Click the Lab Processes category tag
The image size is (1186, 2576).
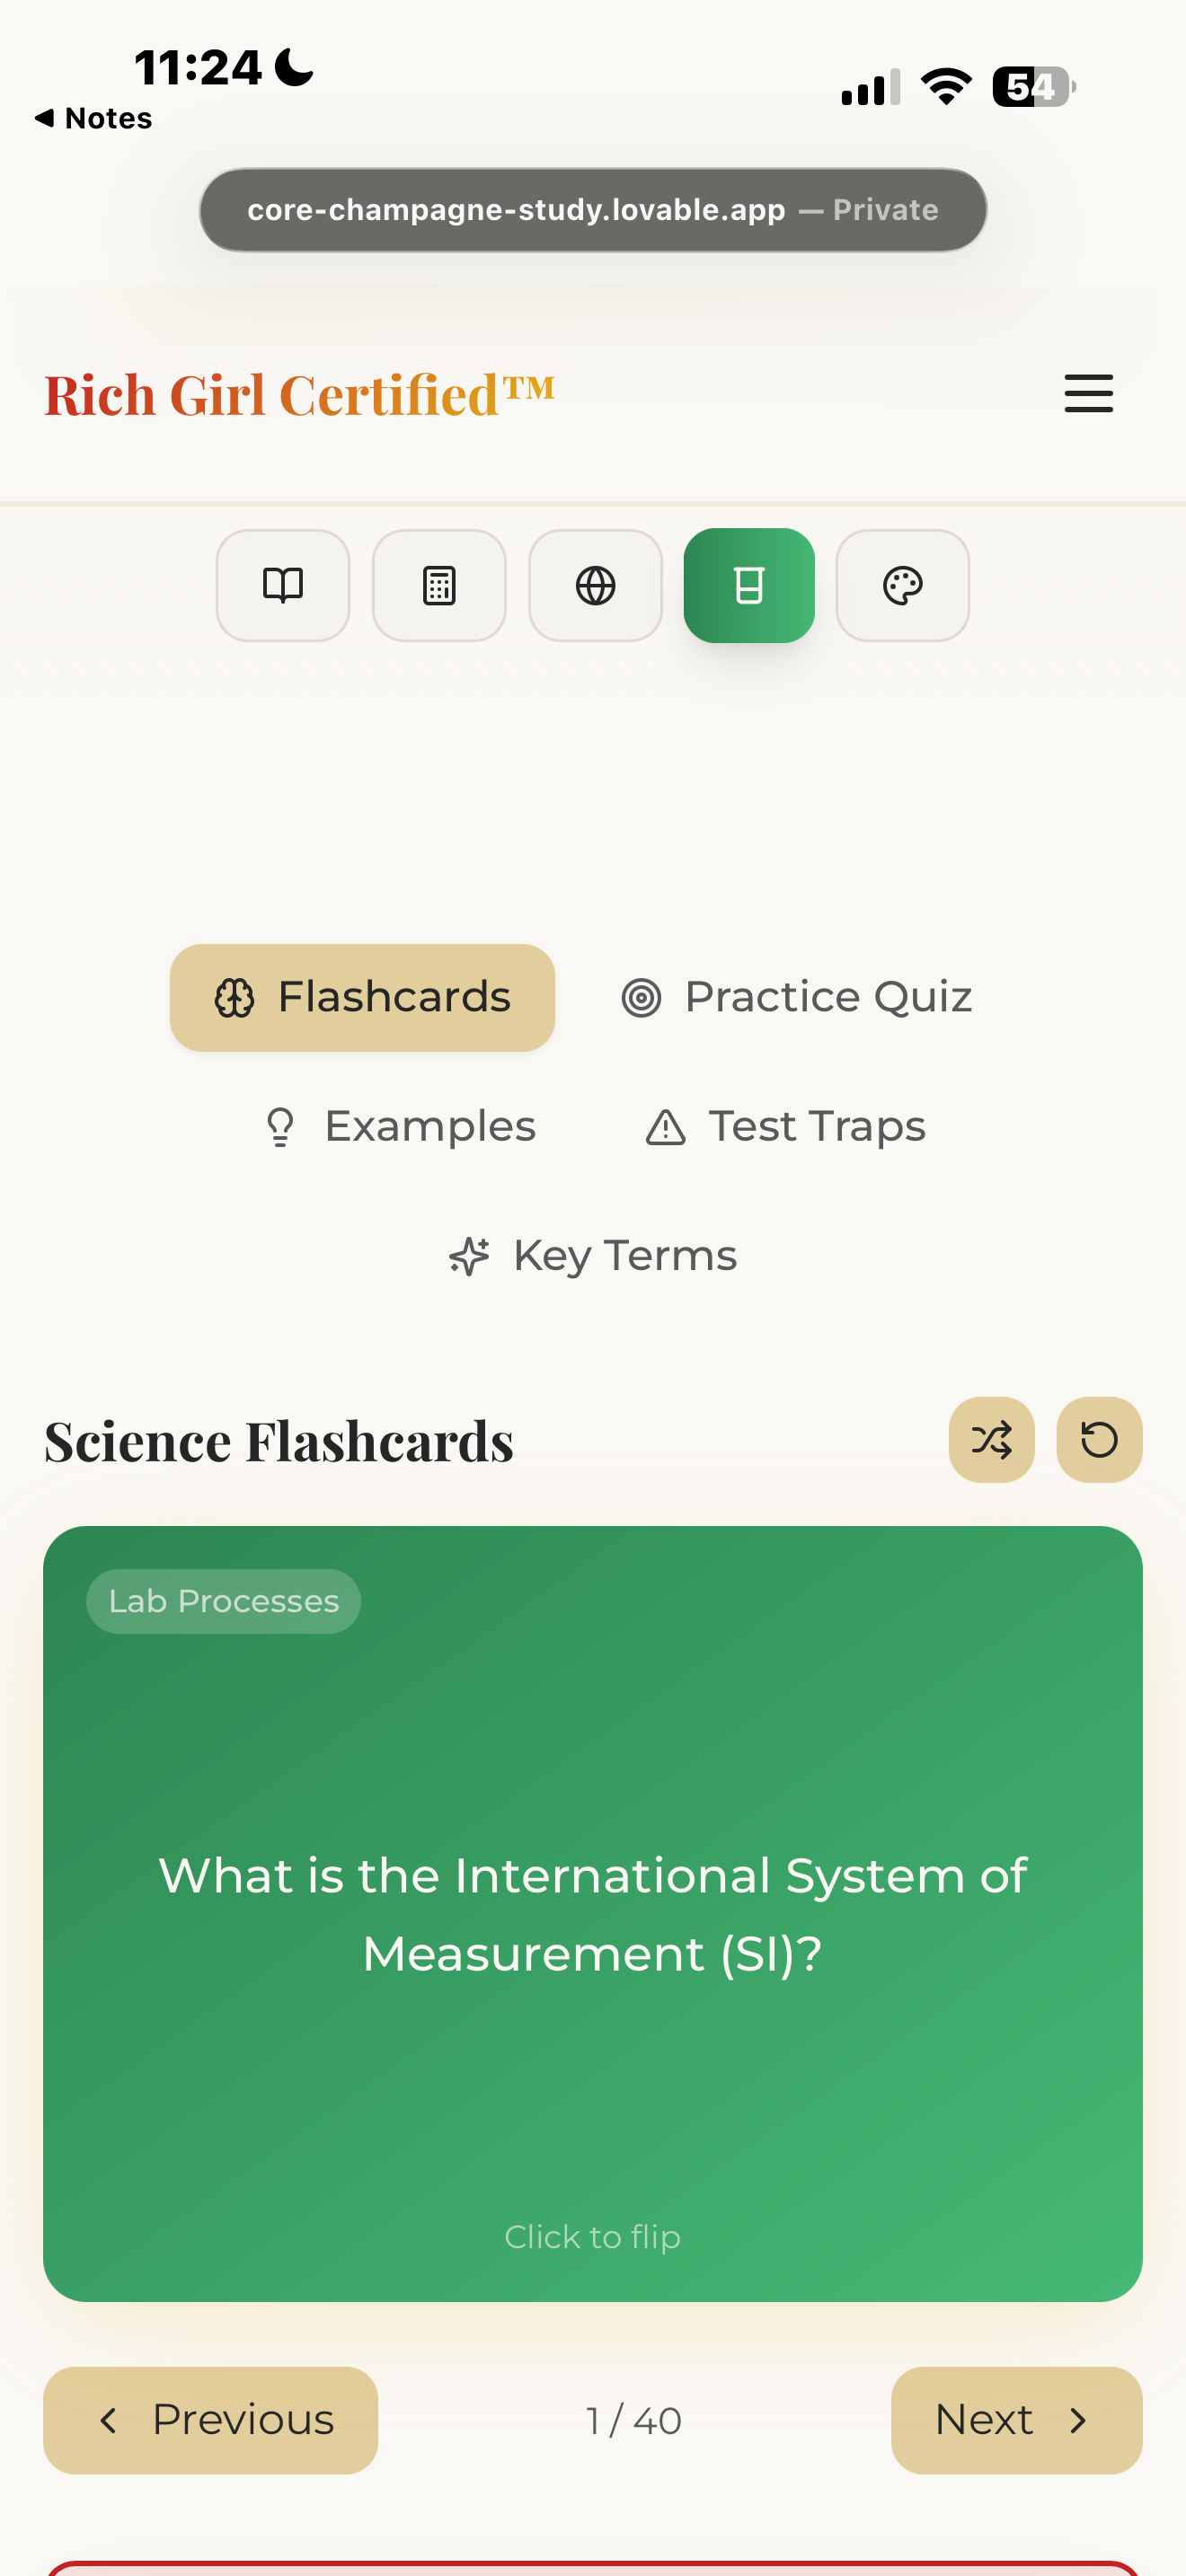pyautogui.click(x=223, y=1601)
